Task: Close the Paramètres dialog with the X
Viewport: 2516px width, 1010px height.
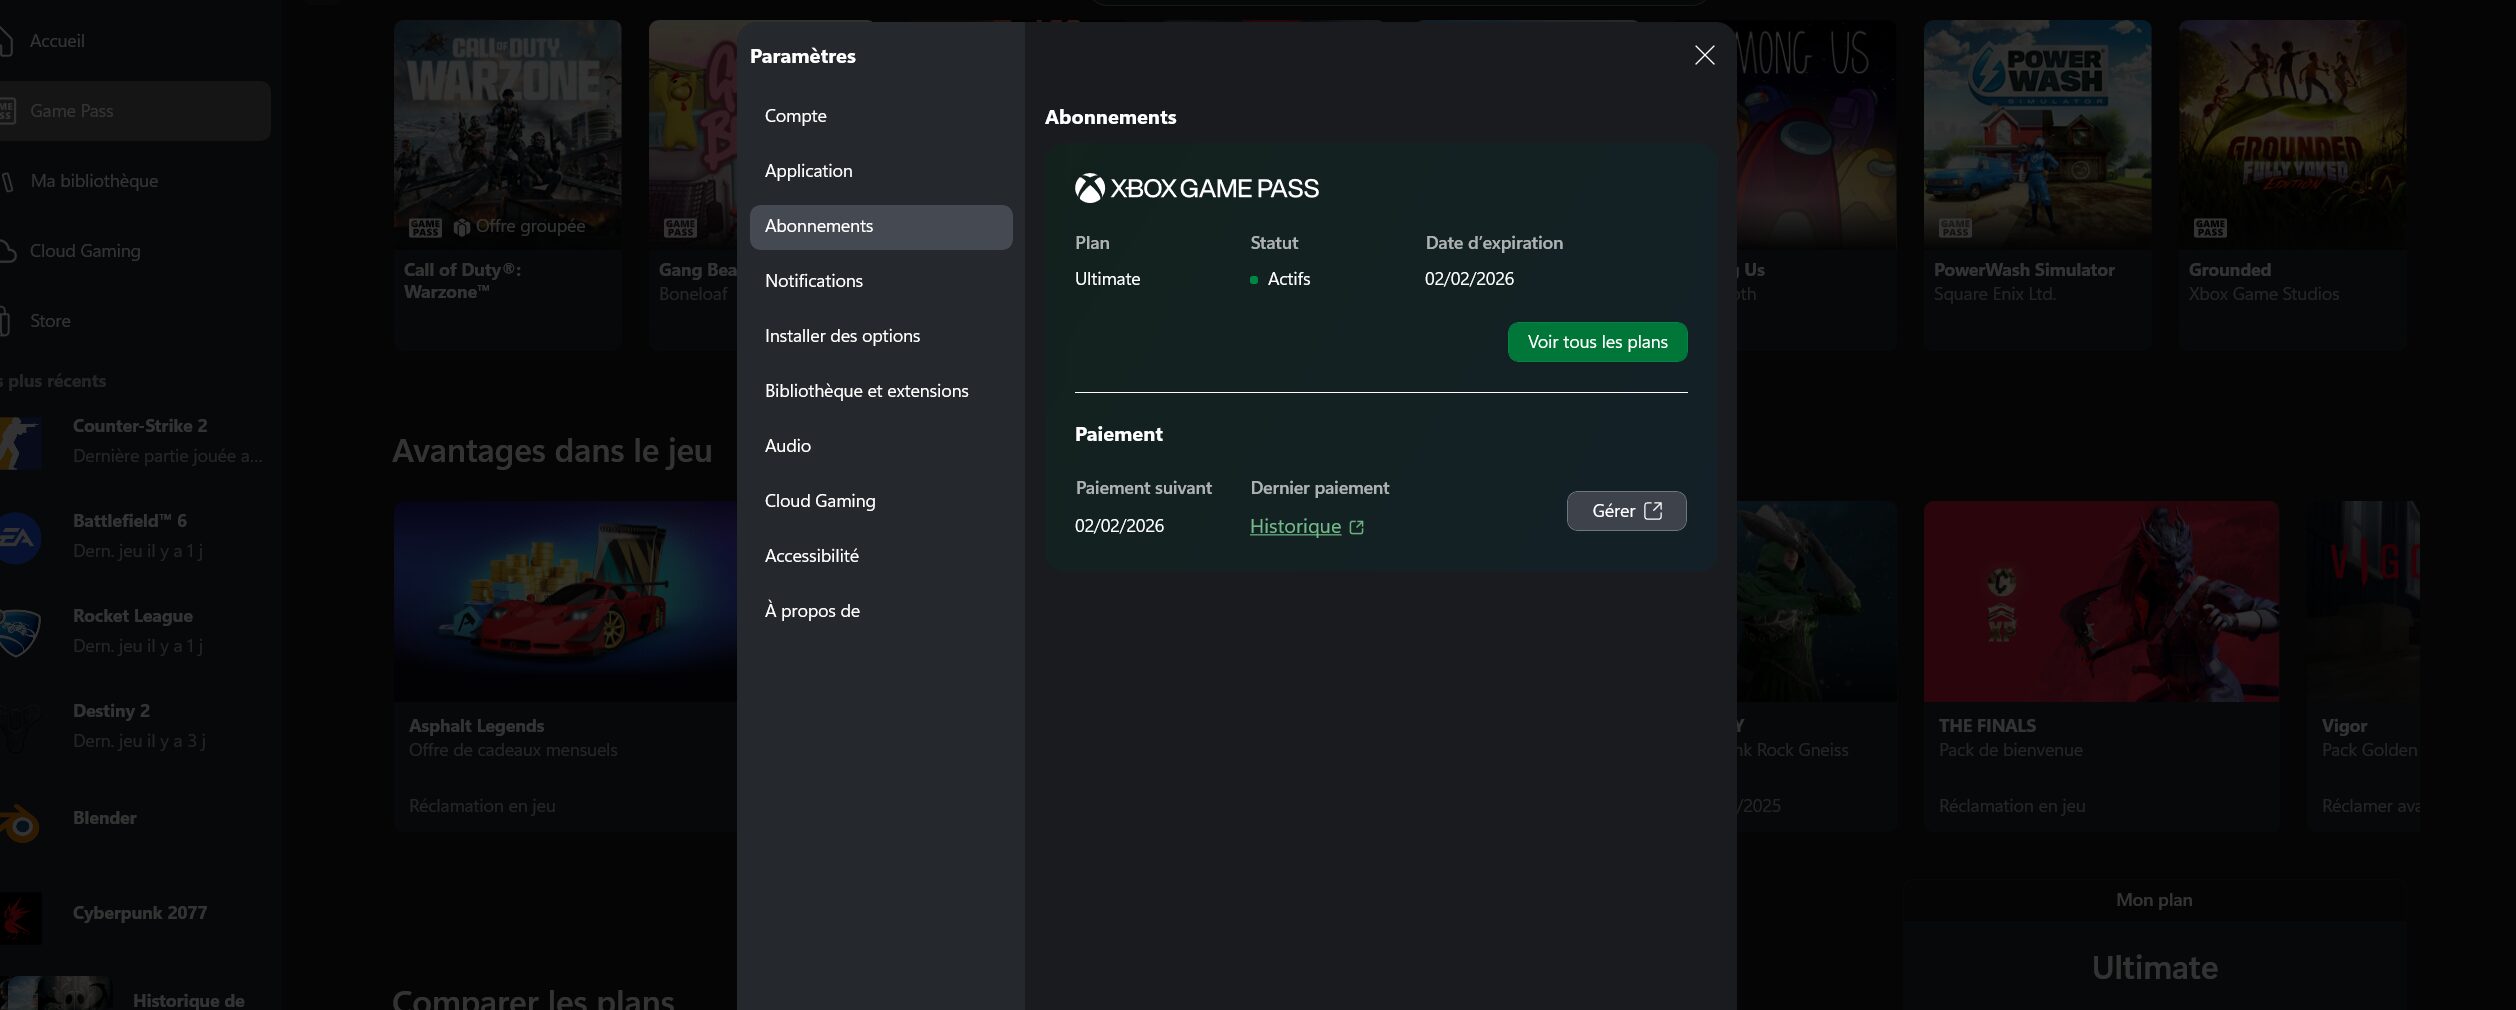Action: point(1704,56)
